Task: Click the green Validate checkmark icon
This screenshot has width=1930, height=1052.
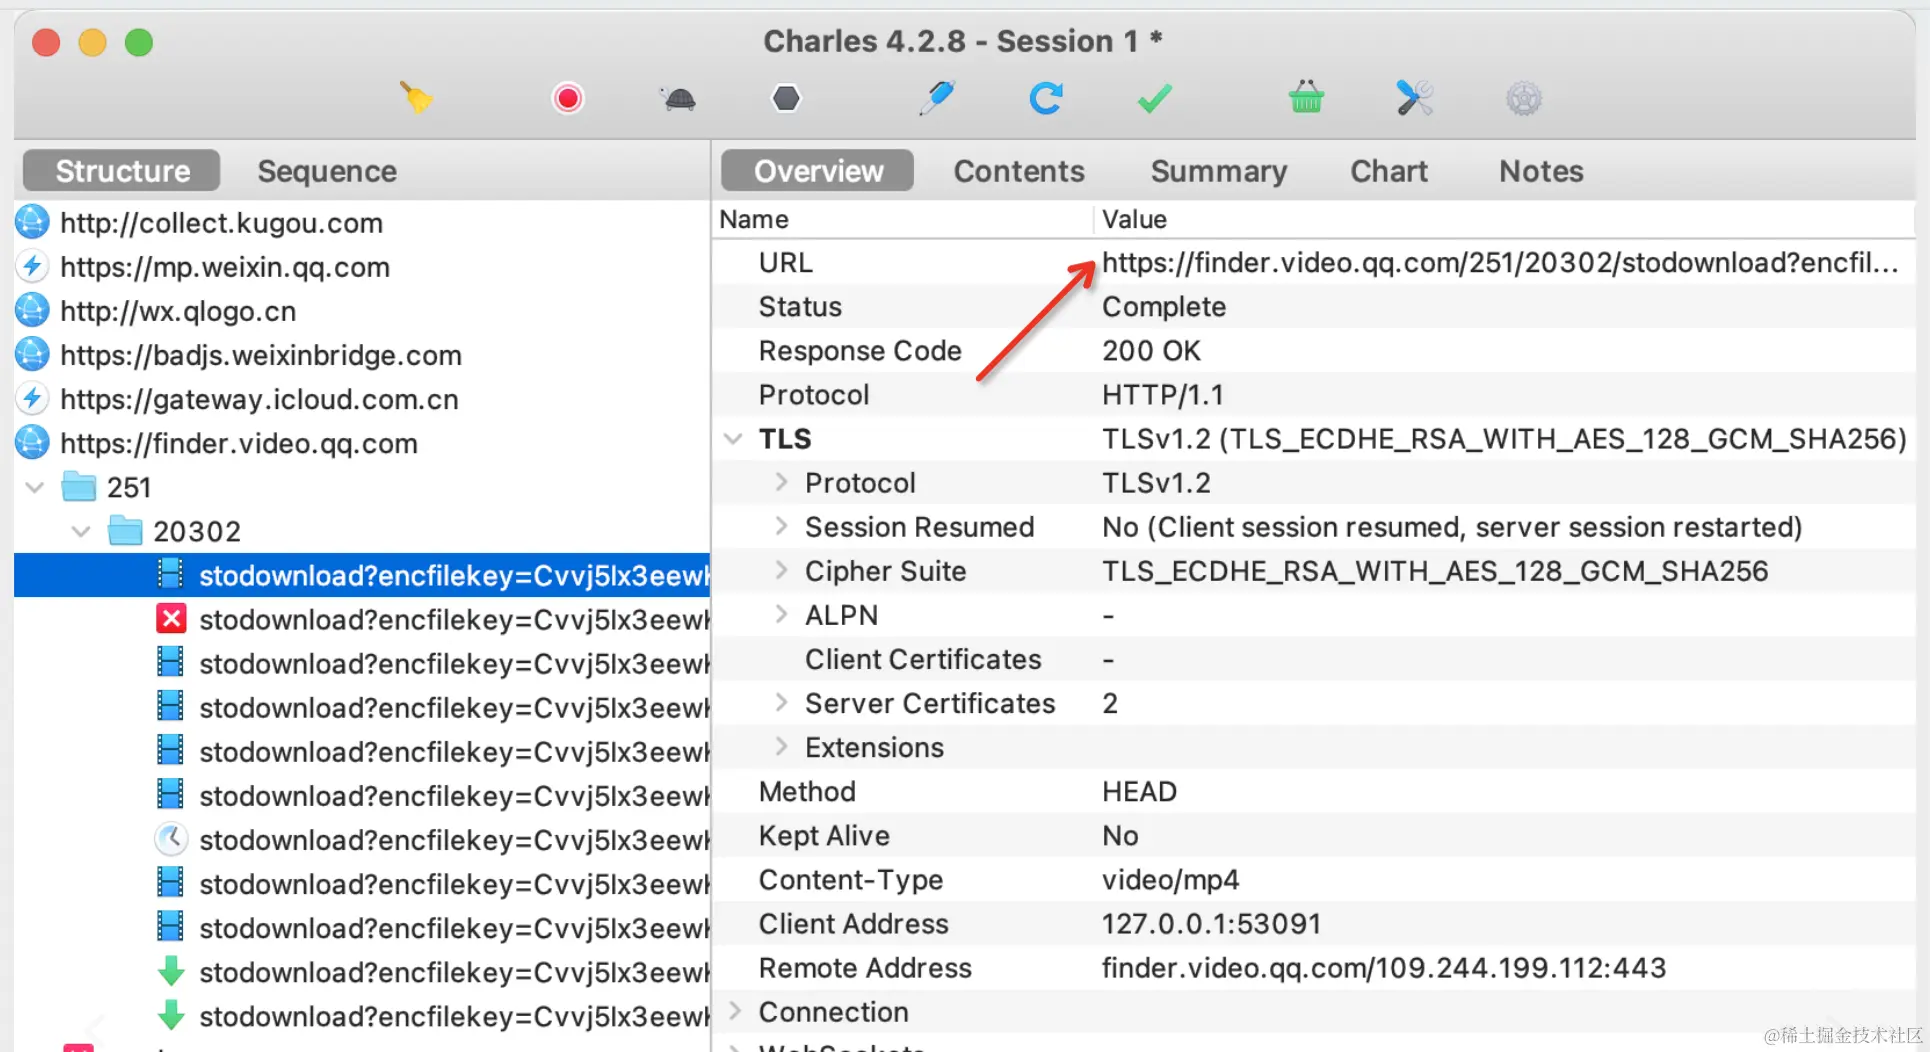Action: 1155,98
